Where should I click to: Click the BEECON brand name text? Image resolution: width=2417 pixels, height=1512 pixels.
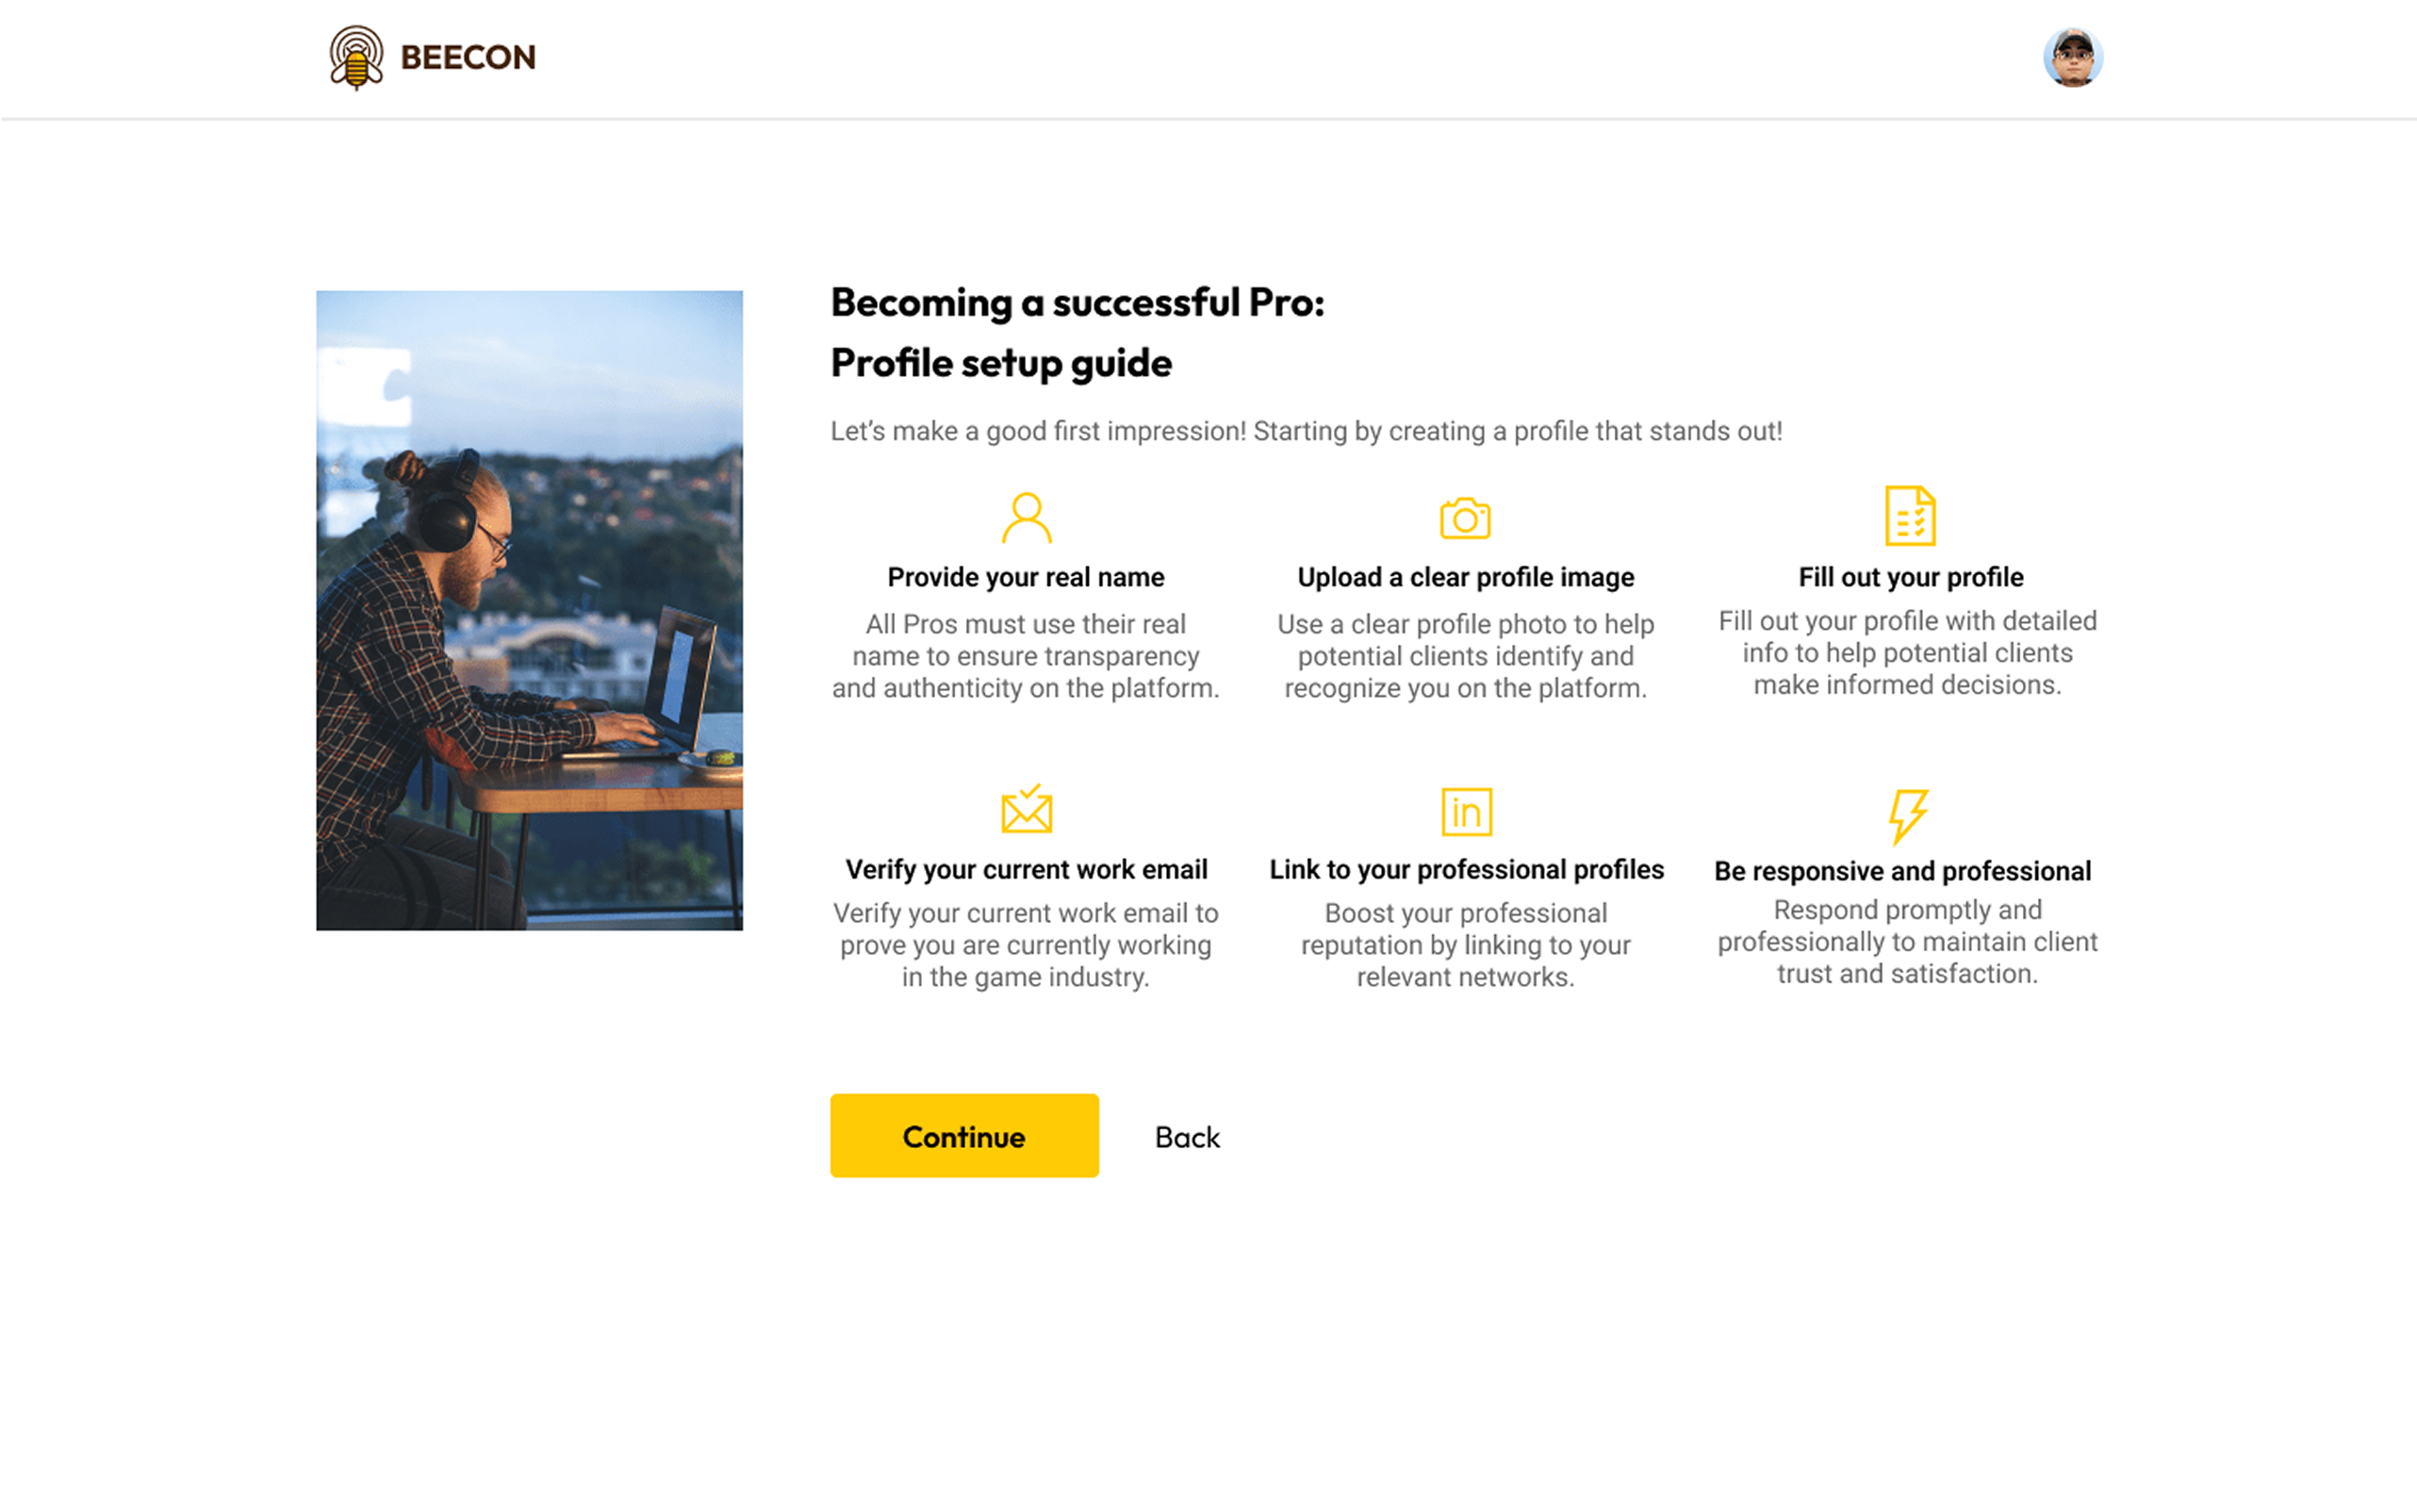tap(468, 58)
